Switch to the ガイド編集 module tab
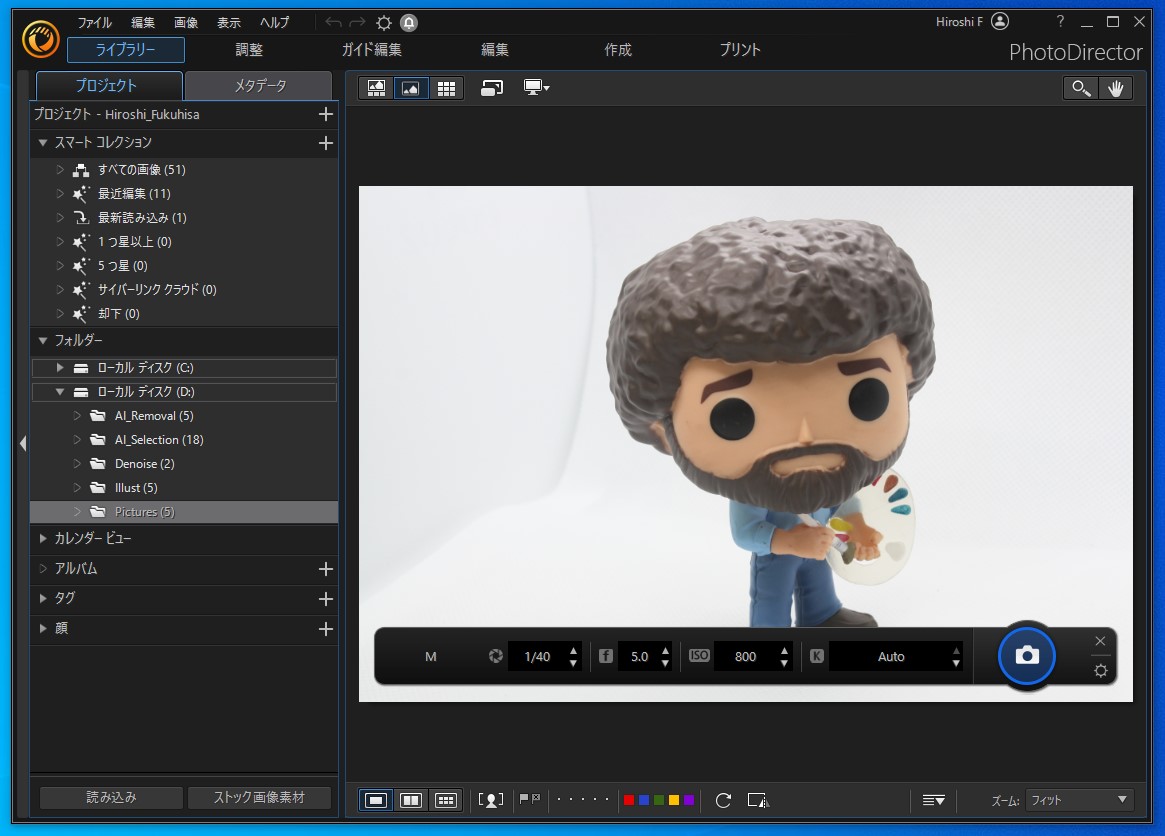Viewport: 1165px width, 836px height. pyautogui.click(x=371, y=50)
